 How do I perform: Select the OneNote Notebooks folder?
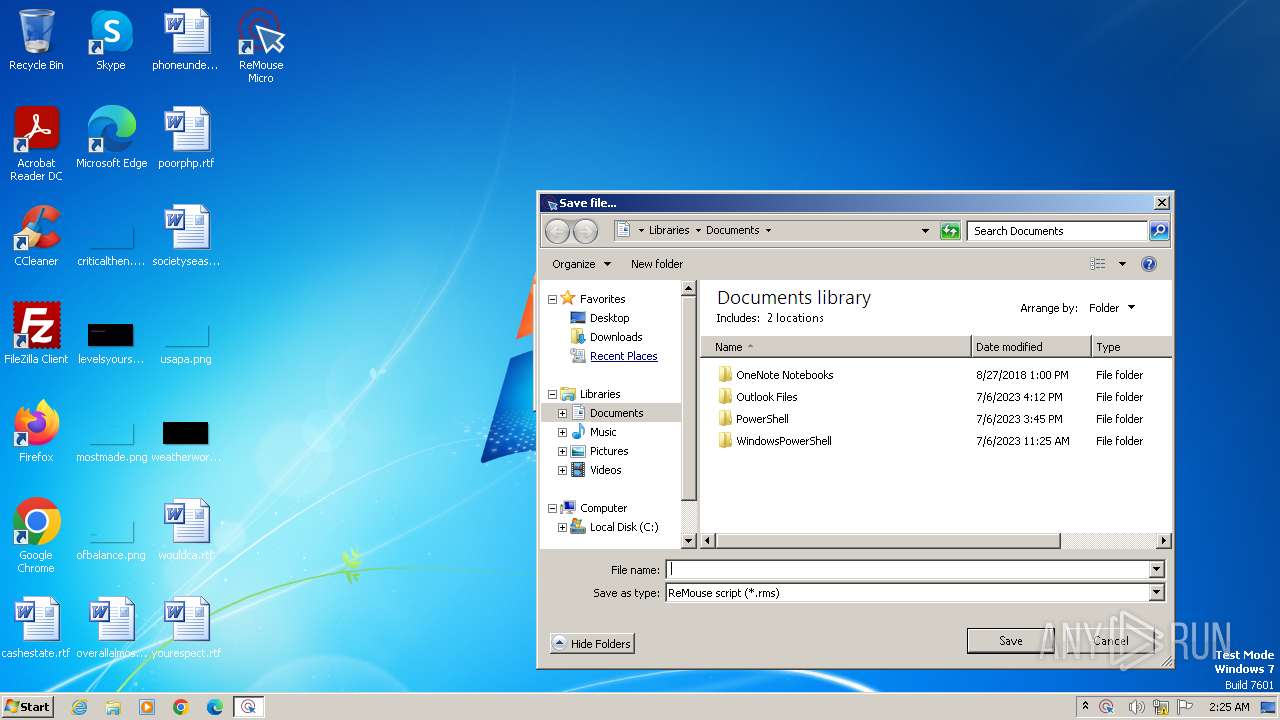(x=784, y=375)
